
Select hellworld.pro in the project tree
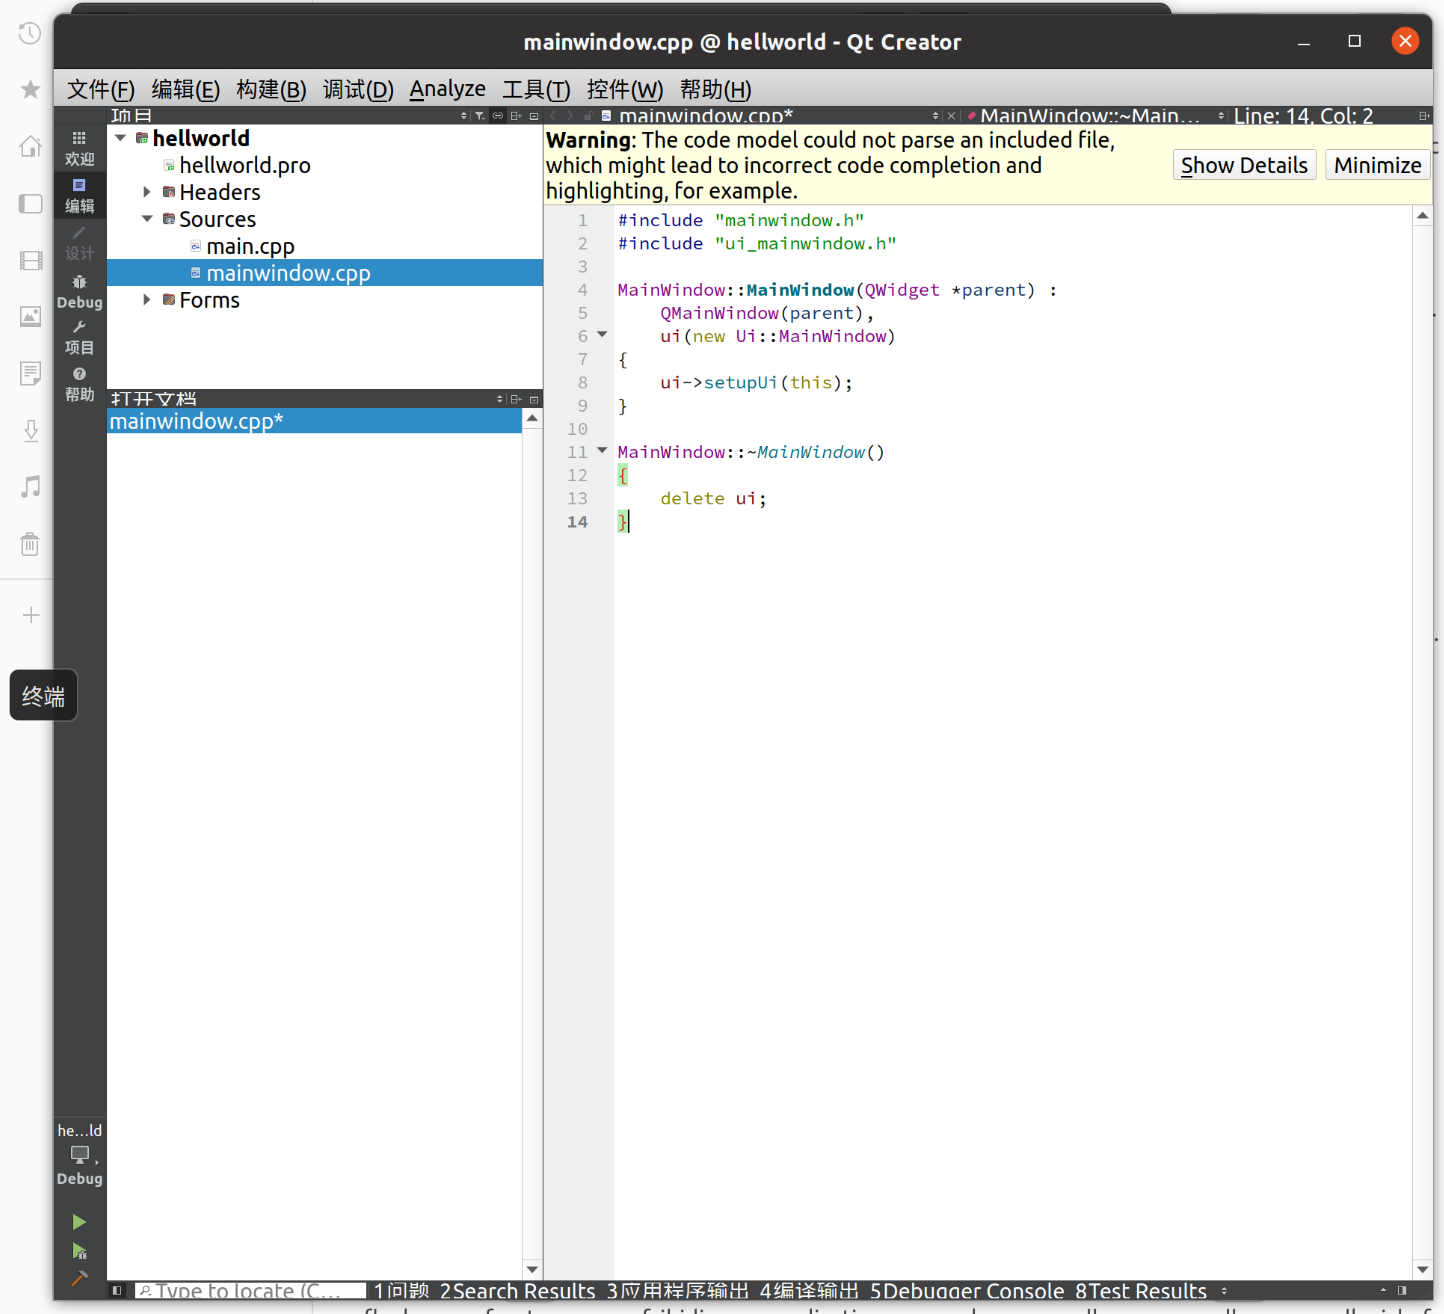point(244,165)
